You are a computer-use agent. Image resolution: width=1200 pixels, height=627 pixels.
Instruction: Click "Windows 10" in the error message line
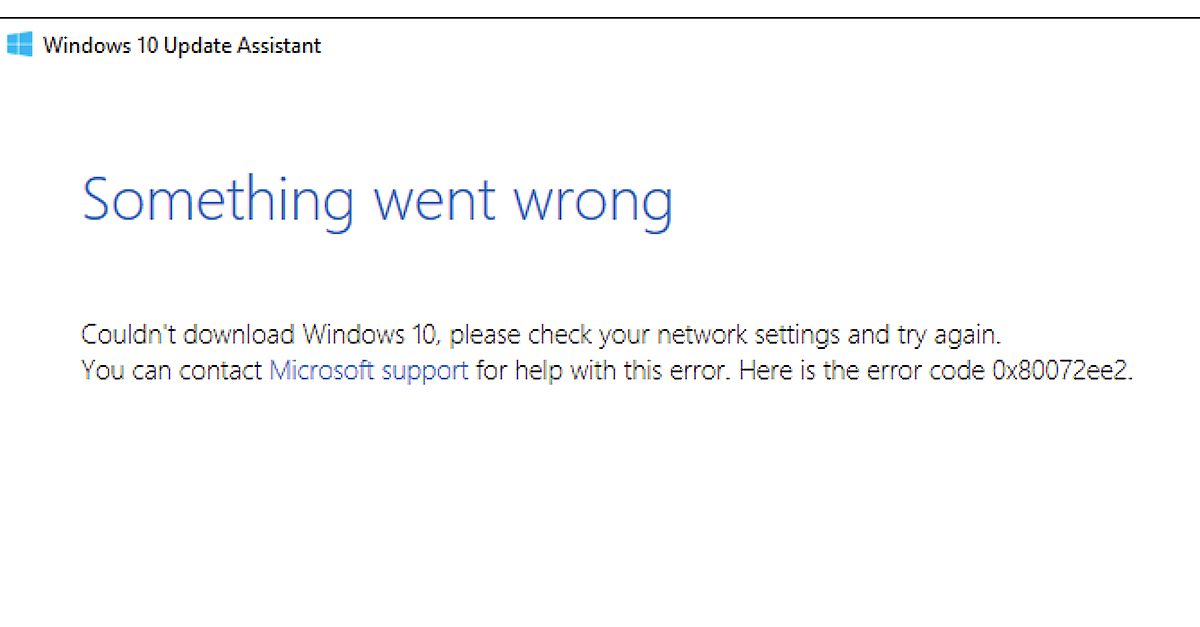click(371, 333)
